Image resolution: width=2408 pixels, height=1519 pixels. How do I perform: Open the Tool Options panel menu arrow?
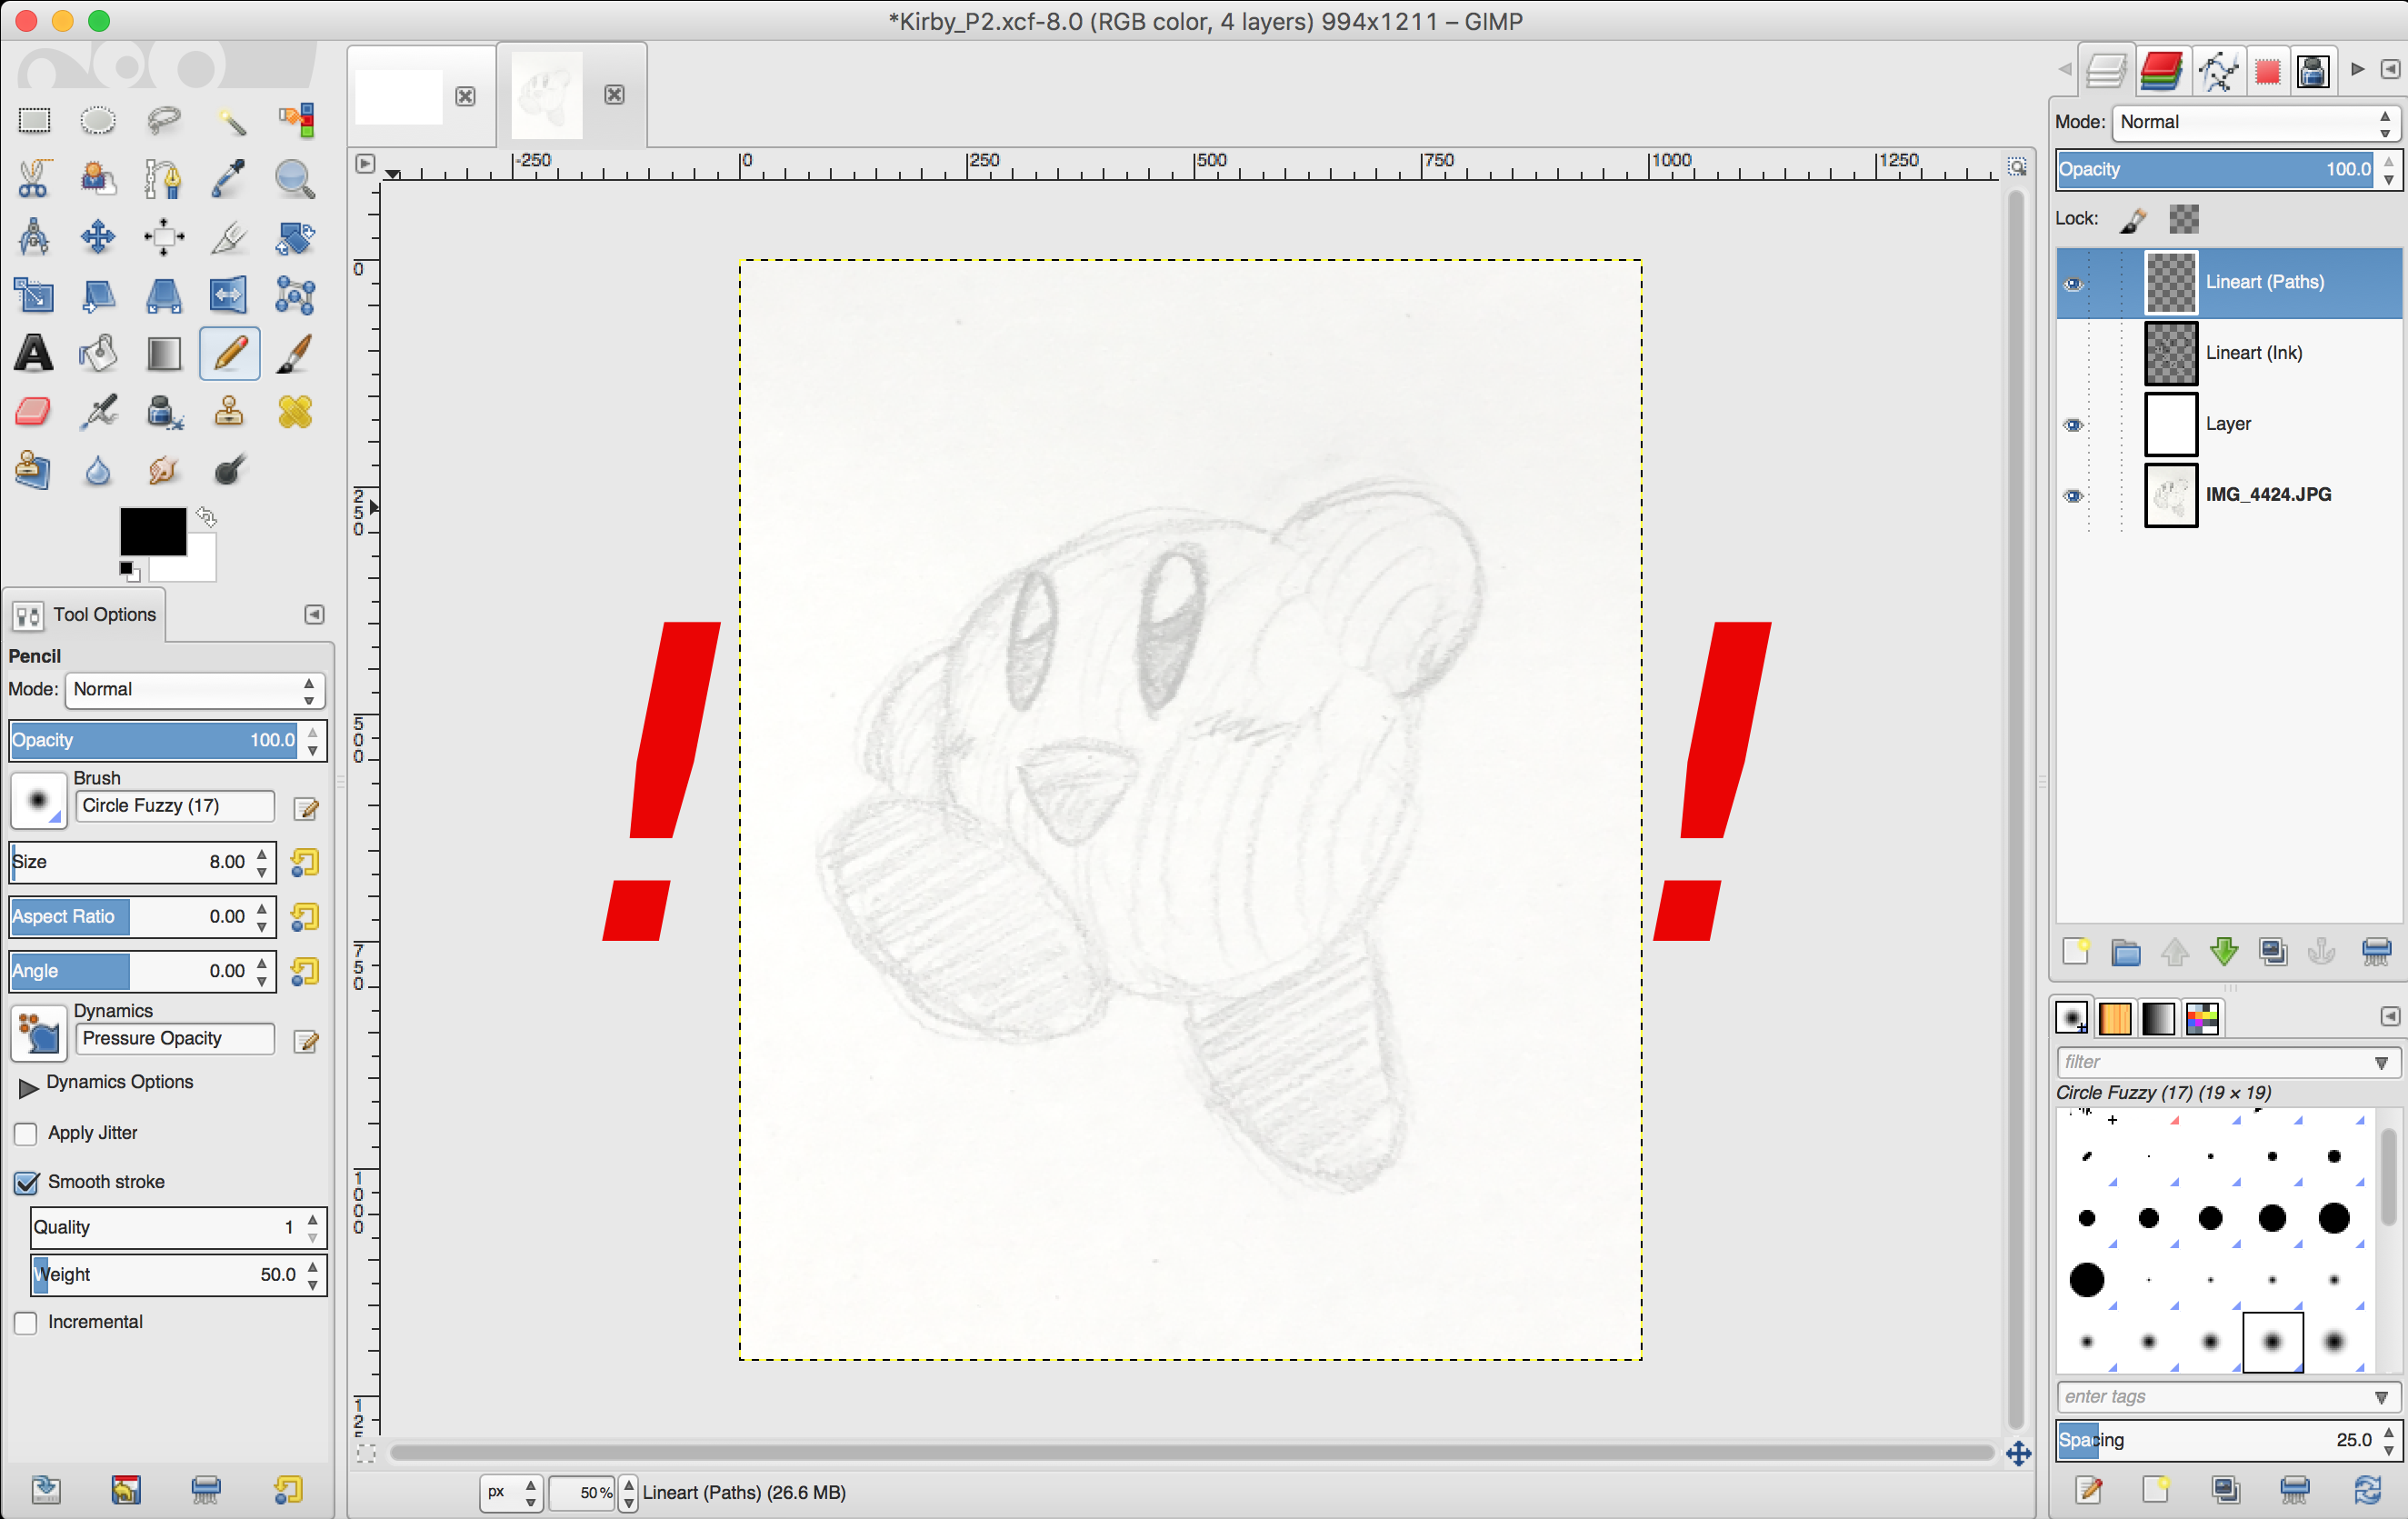pos(314,615)
